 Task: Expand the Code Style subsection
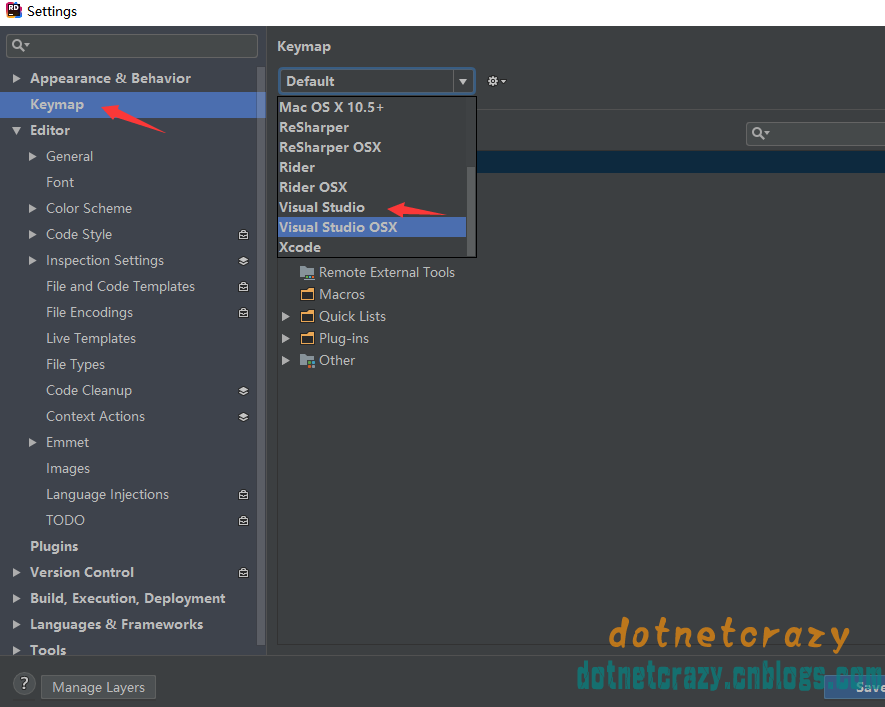(33, 234)
